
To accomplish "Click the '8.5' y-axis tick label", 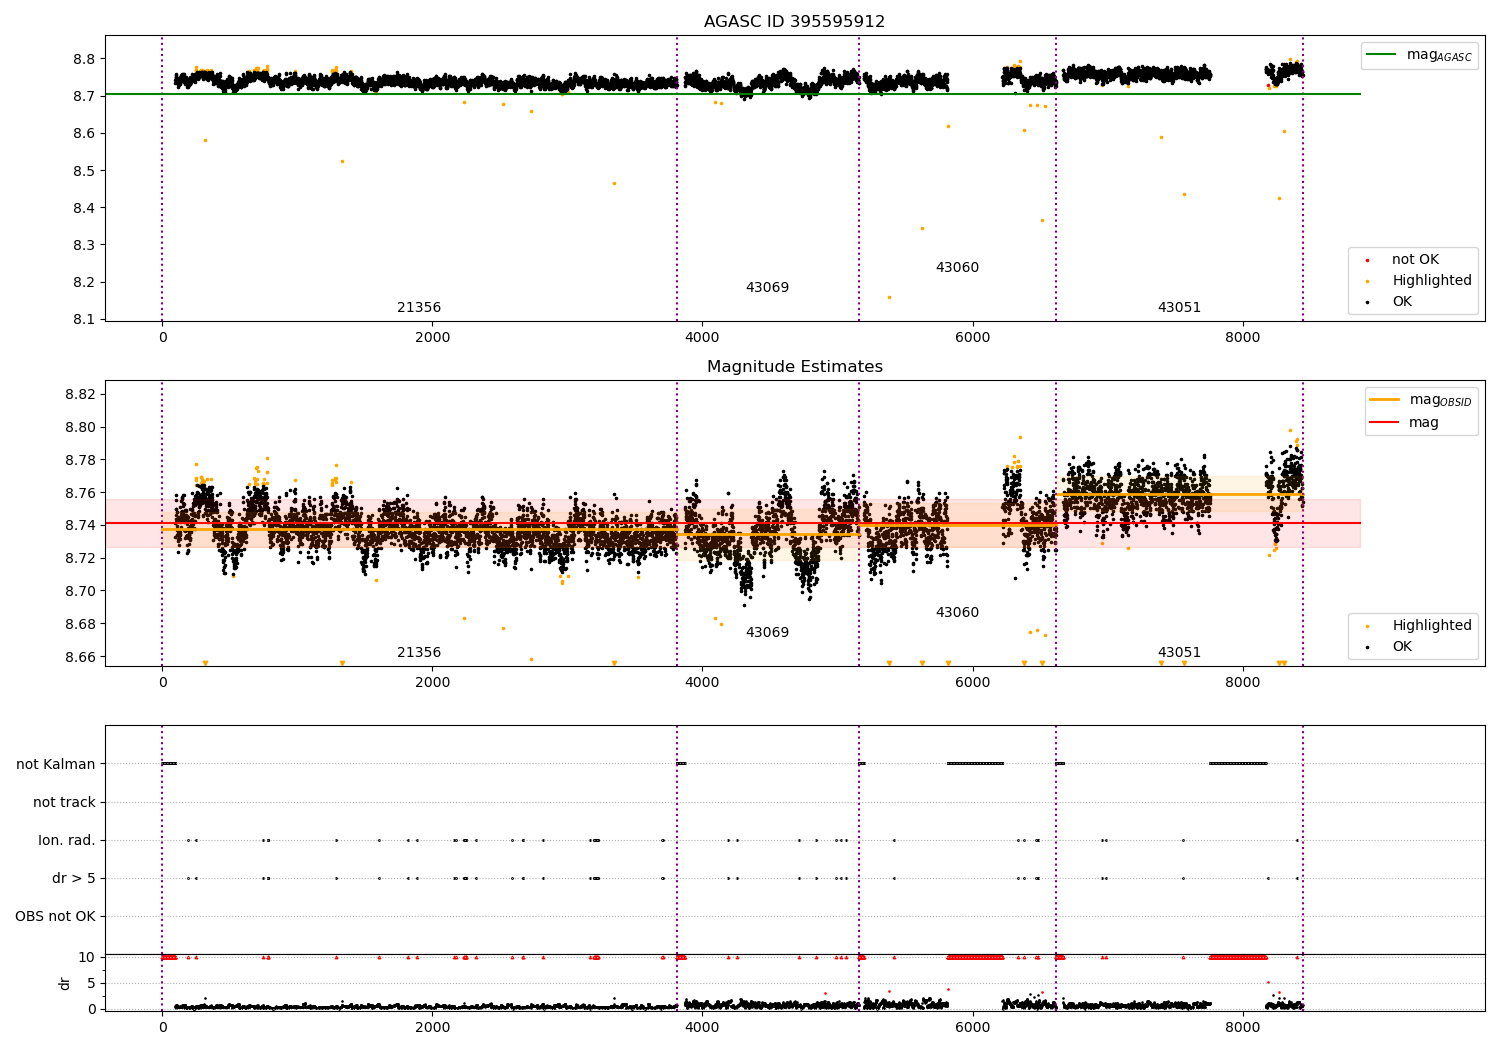I will click(x=84, y=171).
